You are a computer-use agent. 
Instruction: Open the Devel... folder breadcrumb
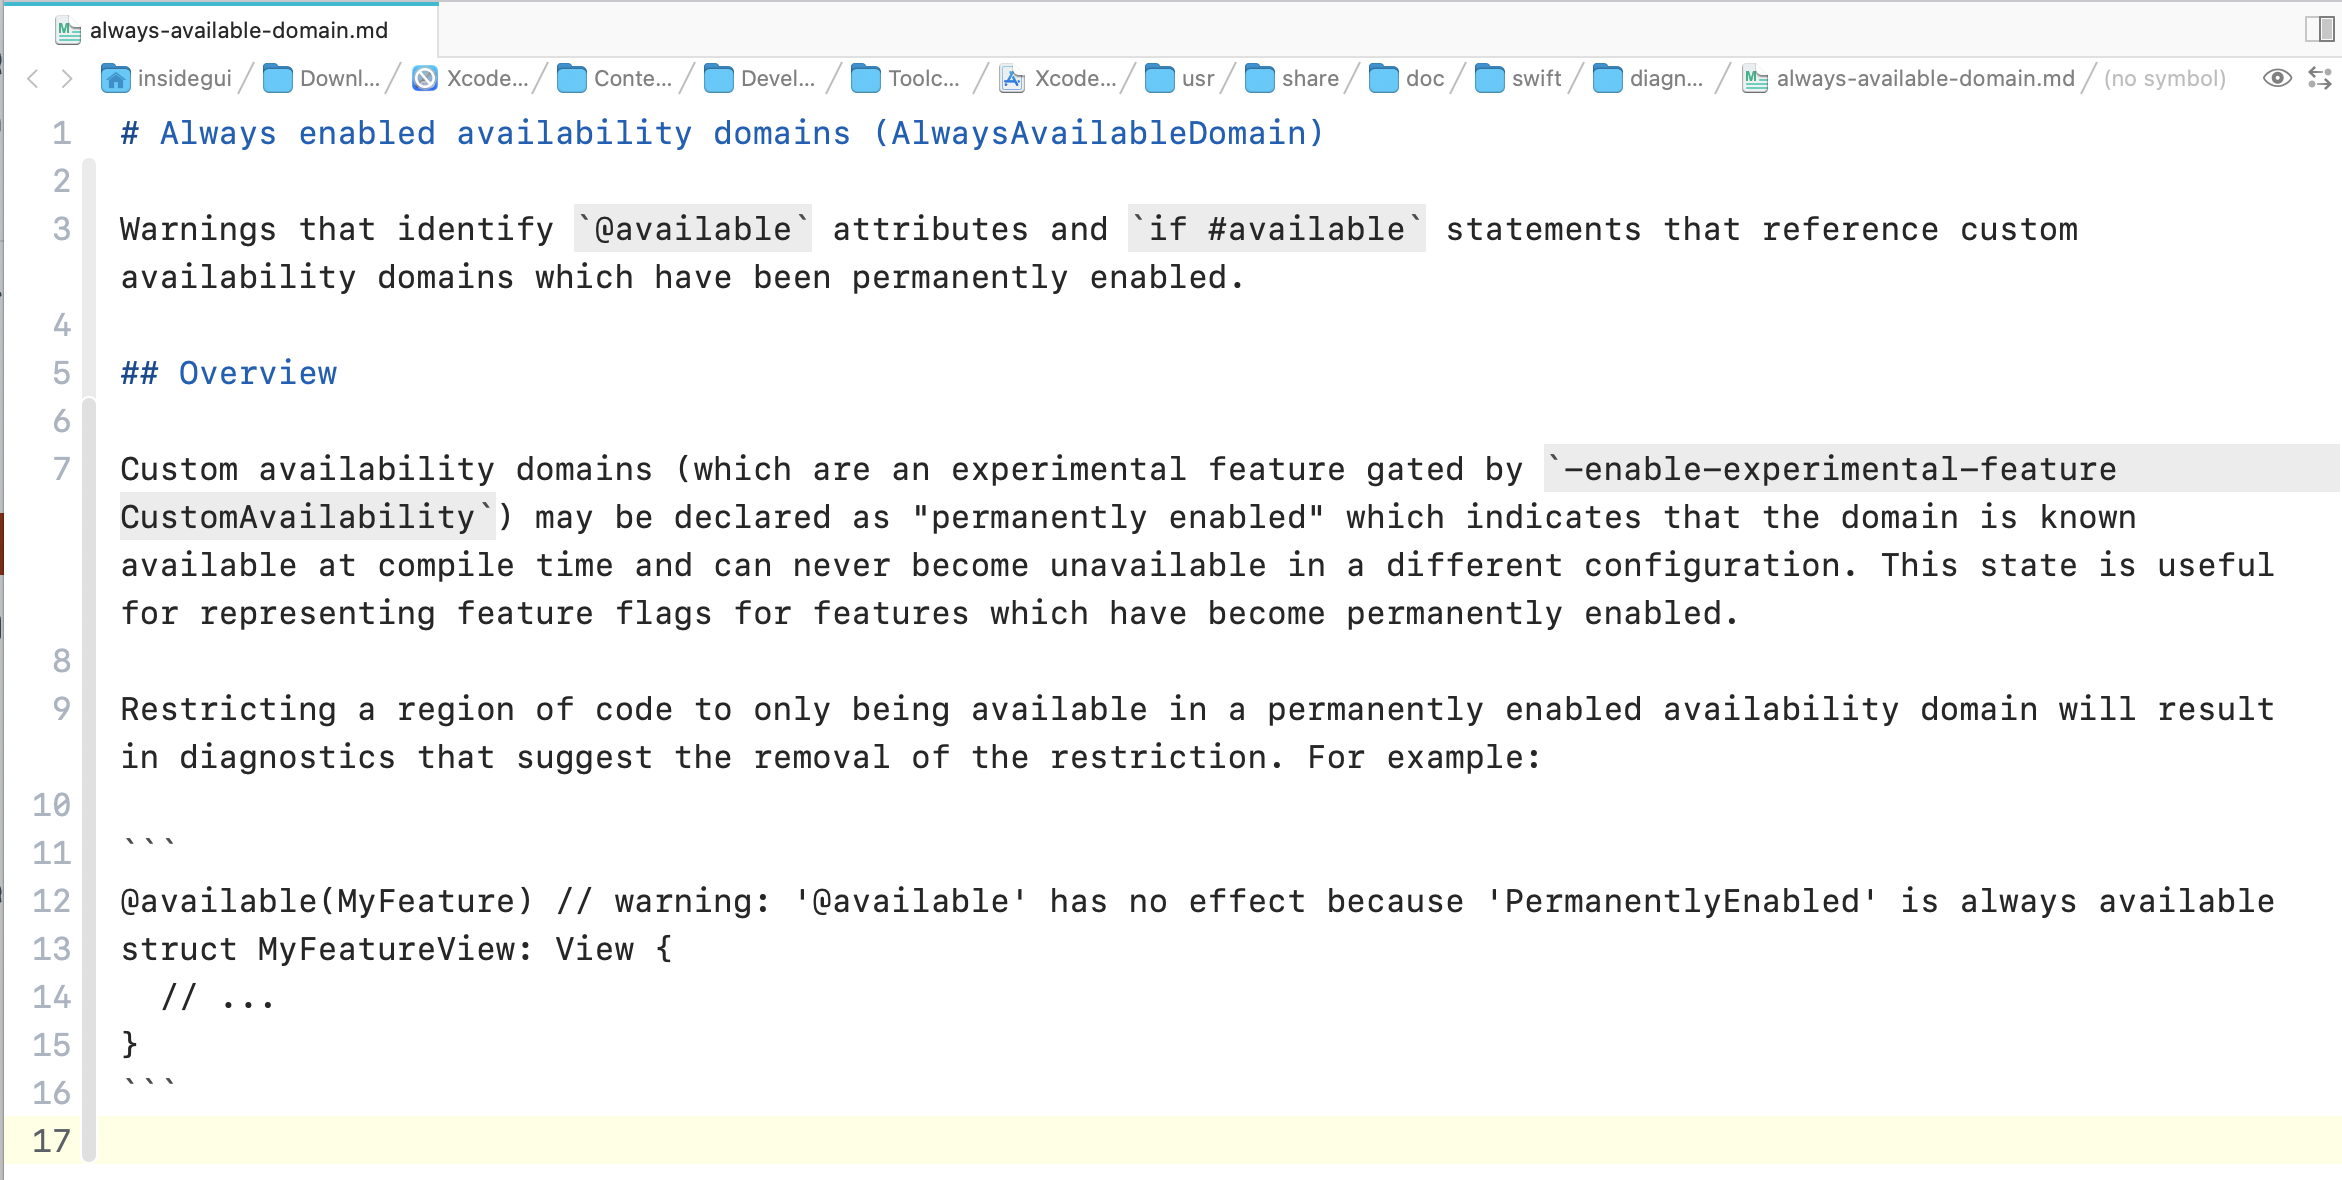click(x=760, y=79)
